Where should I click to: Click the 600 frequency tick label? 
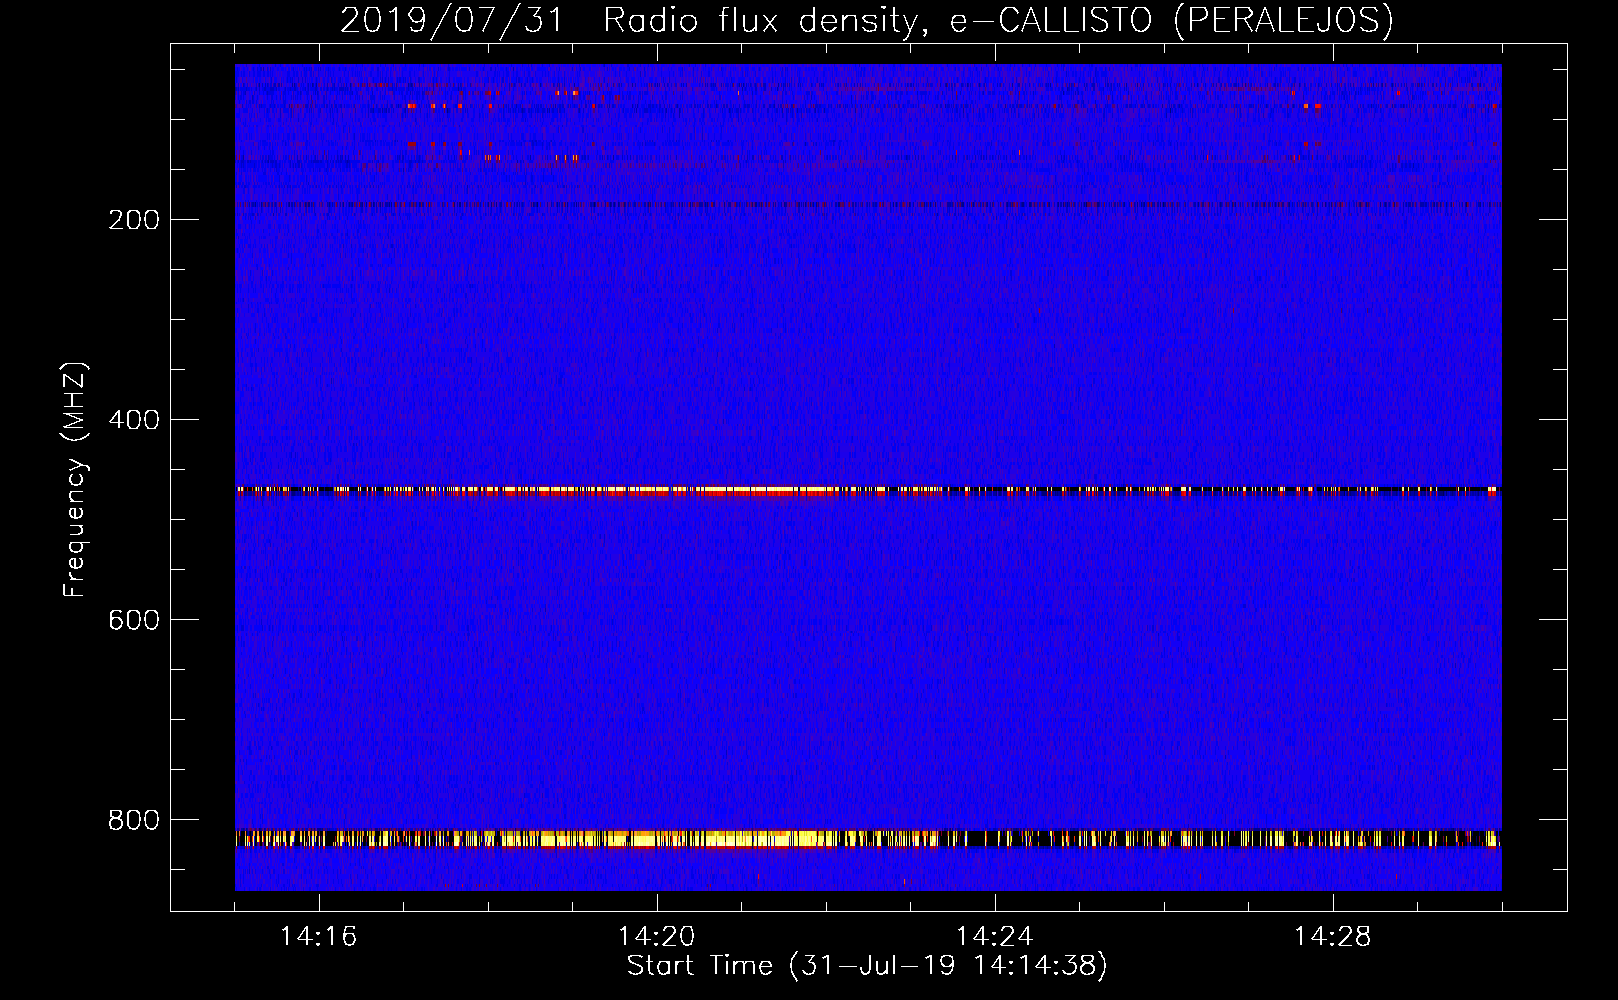point(134,620)
